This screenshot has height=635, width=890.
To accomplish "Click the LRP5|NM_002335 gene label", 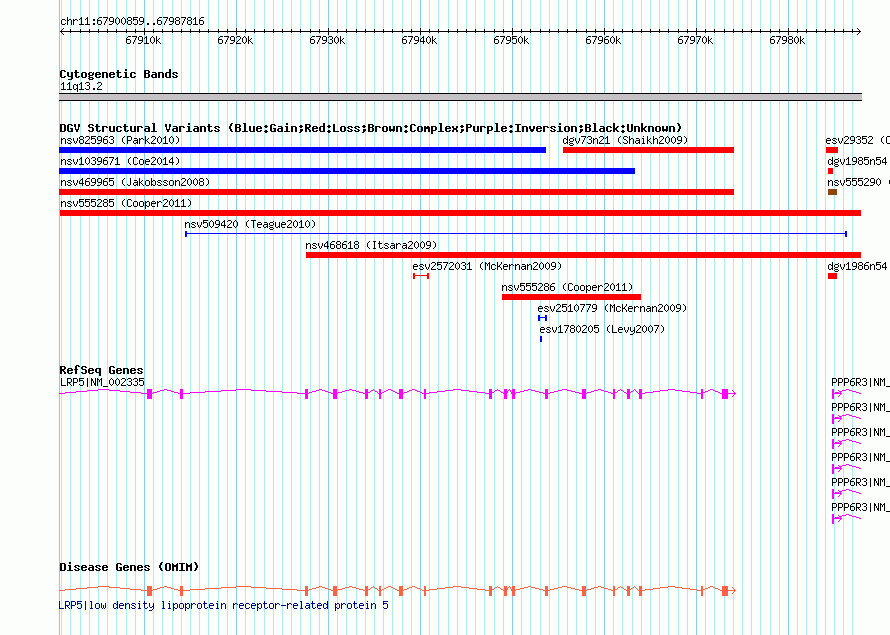I will (x=102, y=382).
